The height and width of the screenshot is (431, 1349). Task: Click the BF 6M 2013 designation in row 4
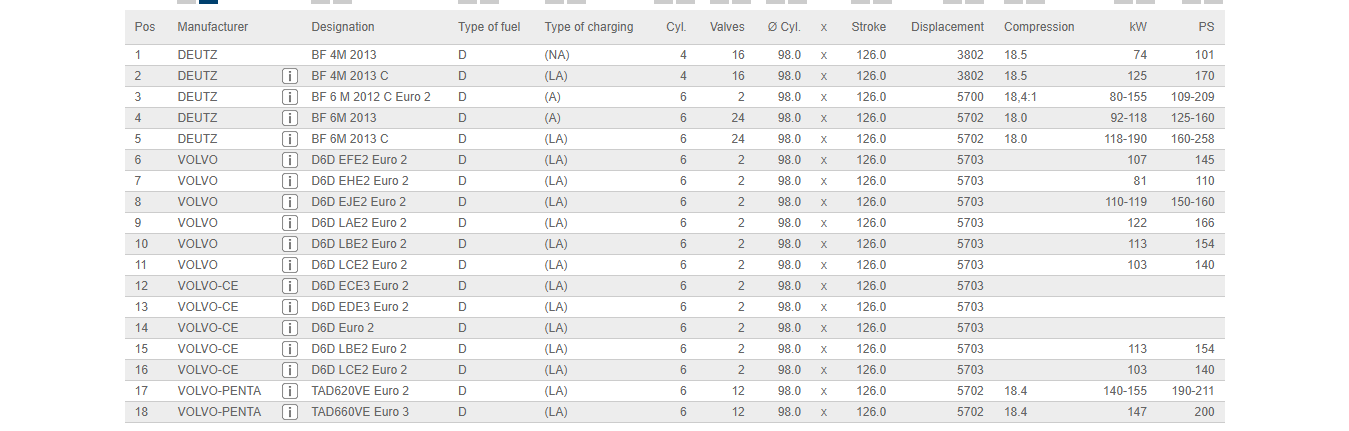(x=344, y=118)
